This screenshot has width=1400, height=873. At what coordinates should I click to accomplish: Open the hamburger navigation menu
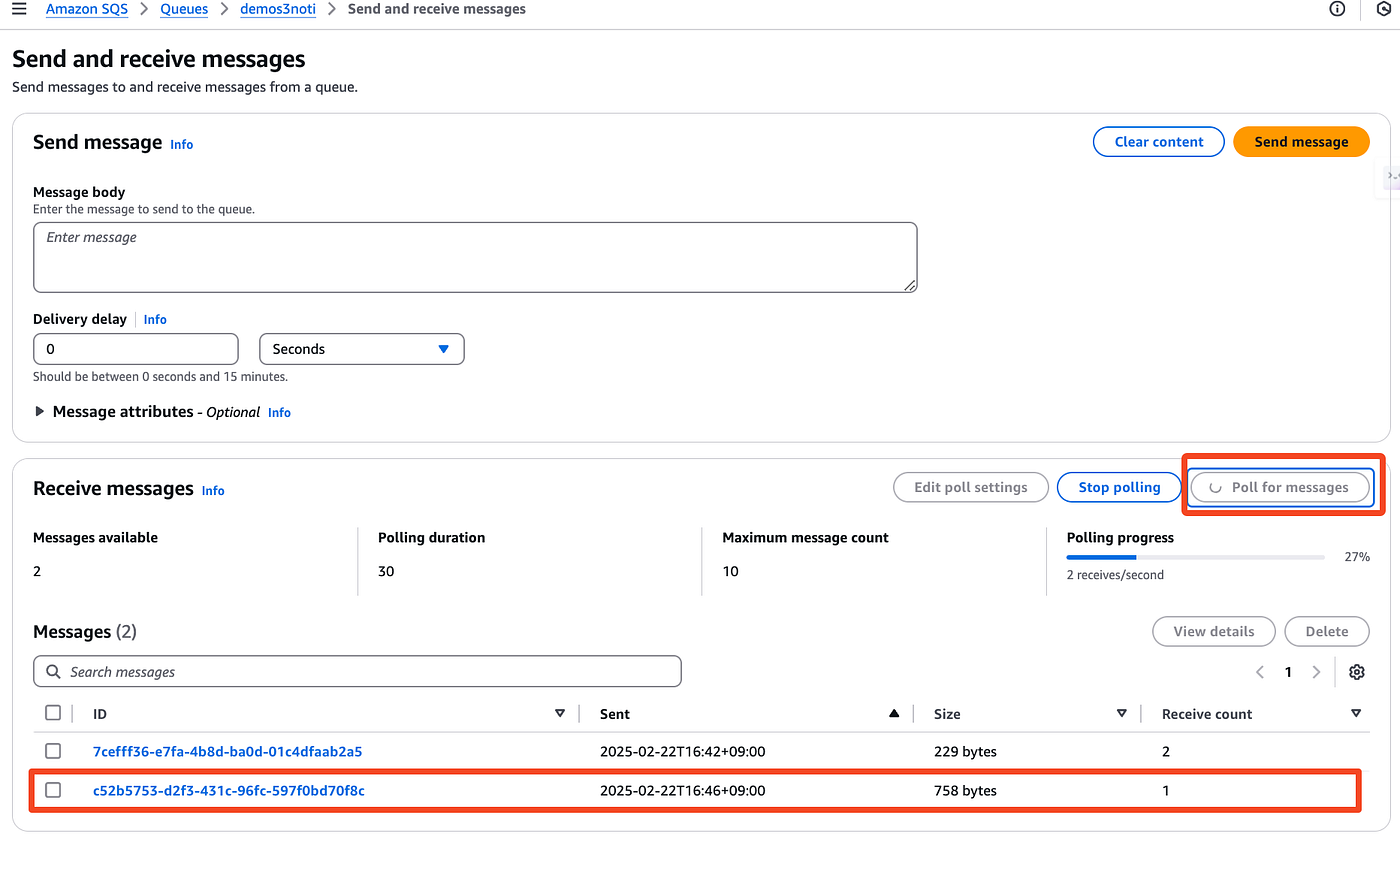point(19,9)
